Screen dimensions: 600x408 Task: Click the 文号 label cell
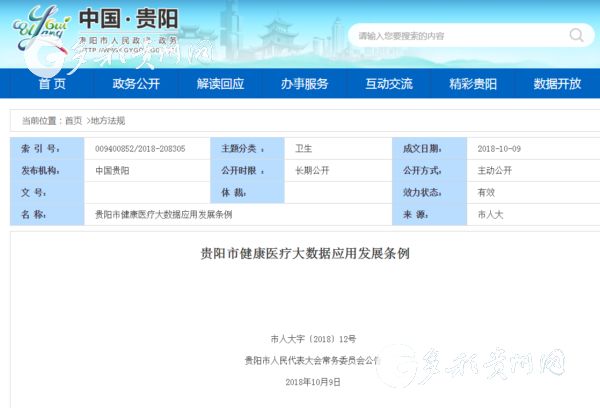(47, 192)
